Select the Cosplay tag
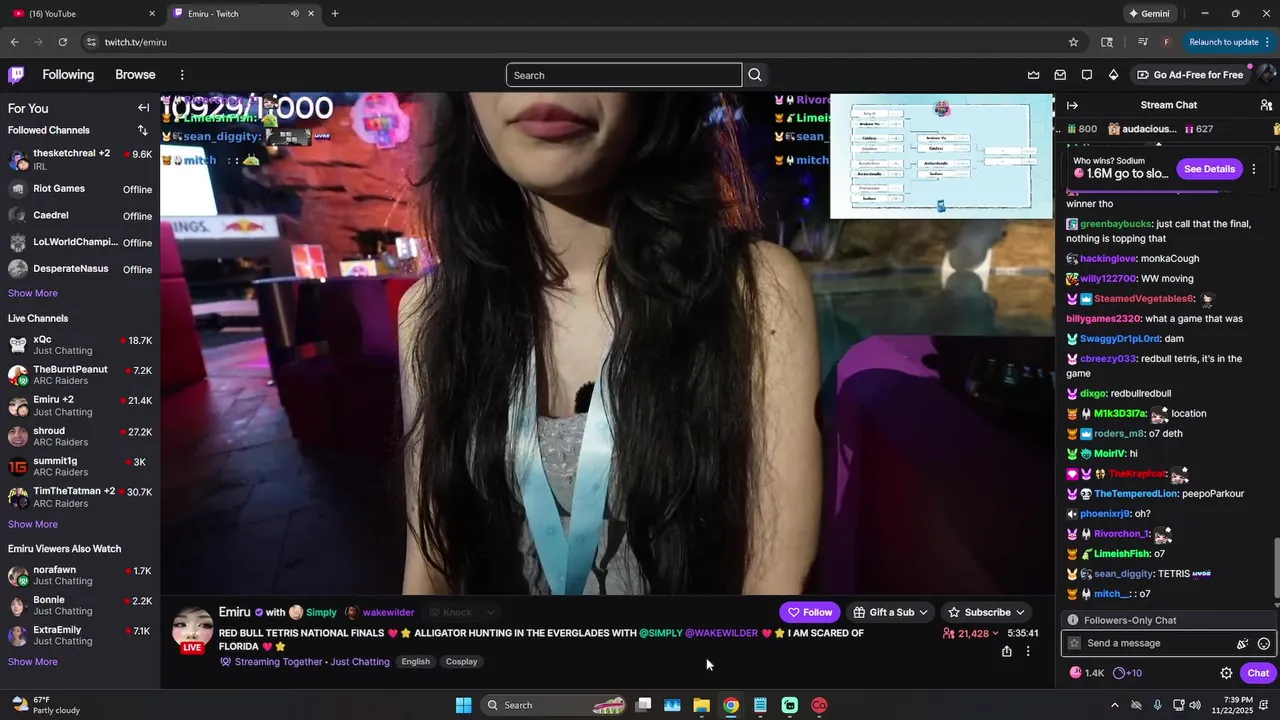The height and width of the screenshot is (720, 1280). pyautogui.click(x=461, y=662)
